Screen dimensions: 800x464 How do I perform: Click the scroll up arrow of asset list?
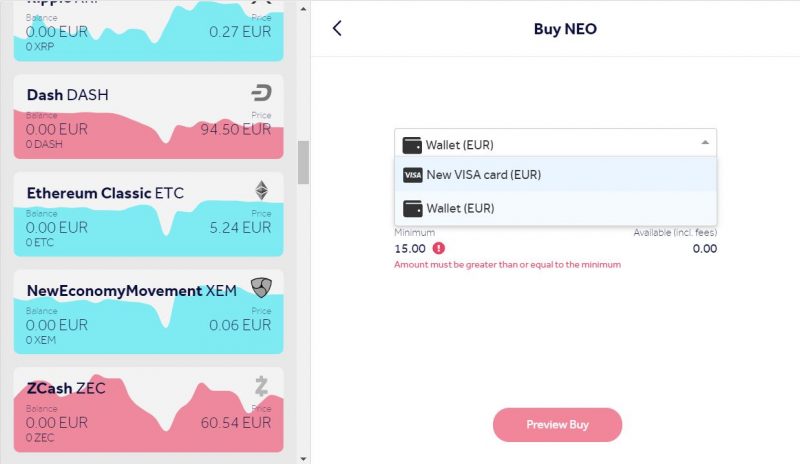[304, 9]
